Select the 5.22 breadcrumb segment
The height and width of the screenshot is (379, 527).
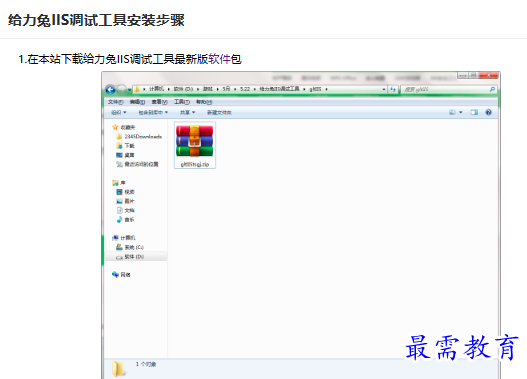click(x=245, y=89)
